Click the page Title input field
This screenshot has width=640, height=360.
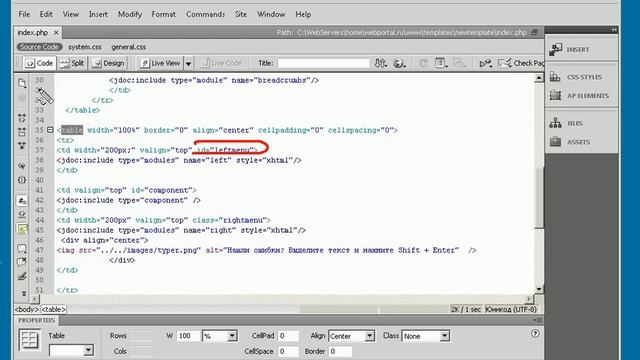(x=323, y=63)
